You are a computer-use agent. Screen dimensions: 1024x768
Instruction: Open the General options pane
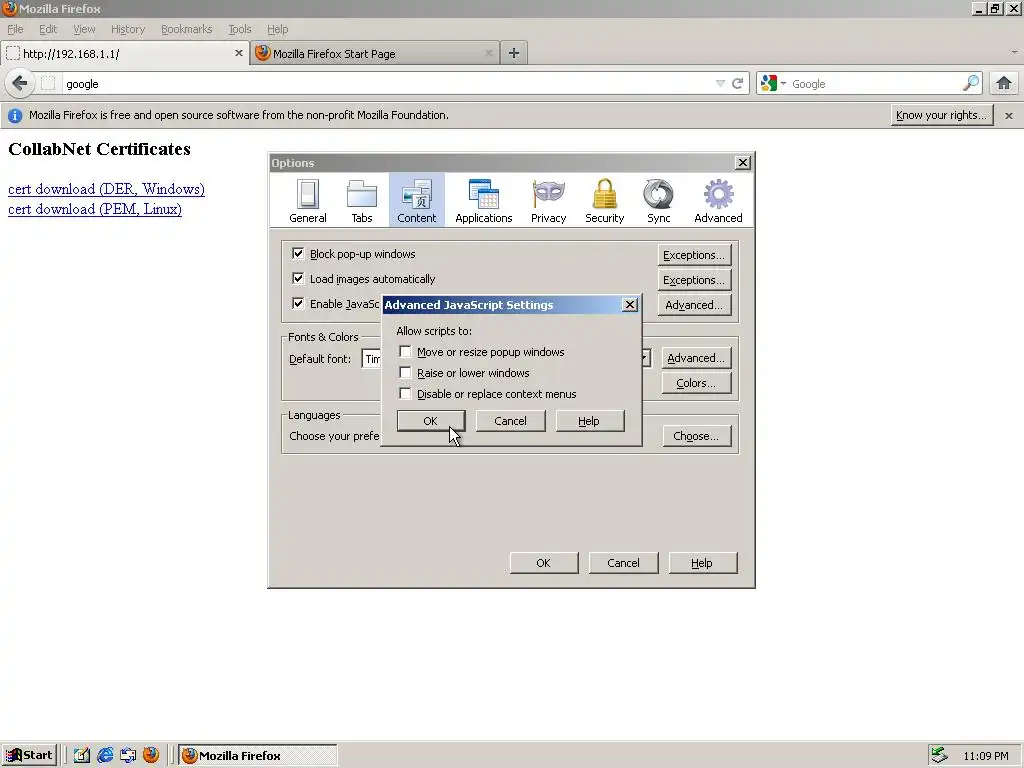coord(308,200)
